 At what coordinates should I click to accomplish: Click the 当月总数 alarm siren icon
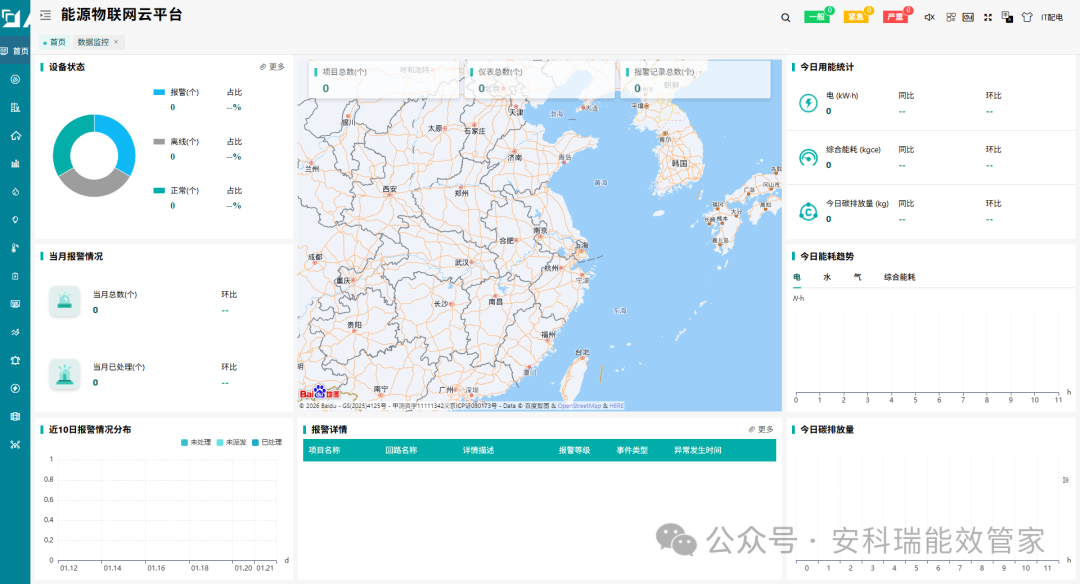click(65, 302)
